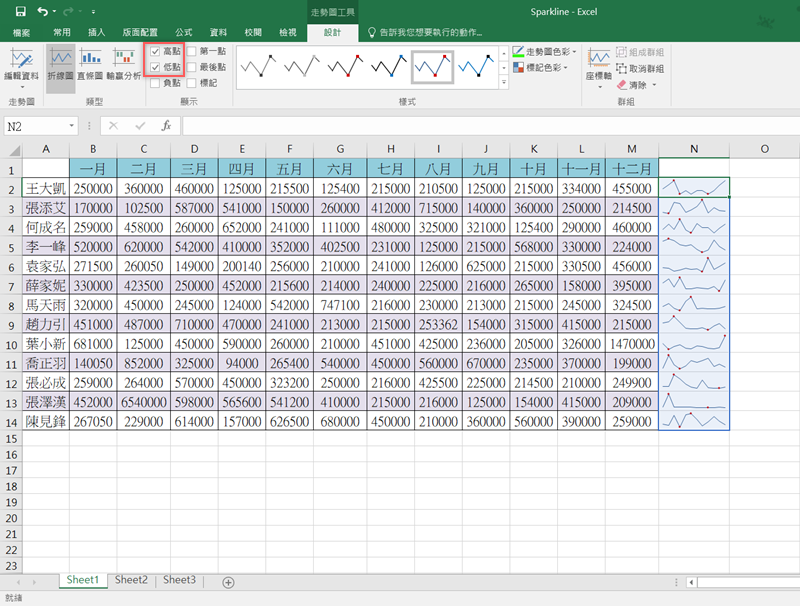This screenshot has height=606, width=800.
Task: Select the 輸贏分析 win/loss sparkline type
Action: pyautogui.click(x=125, y=66)
